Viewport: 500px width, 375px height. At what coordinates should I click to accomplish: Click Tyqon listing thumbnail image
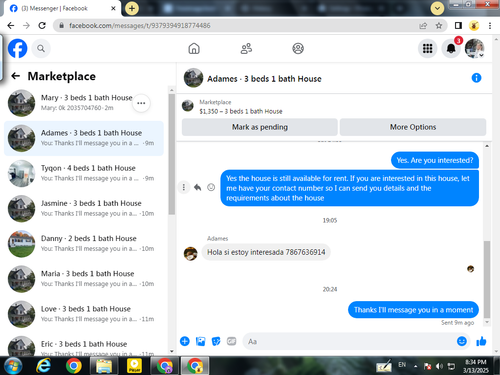click(21, 173)
